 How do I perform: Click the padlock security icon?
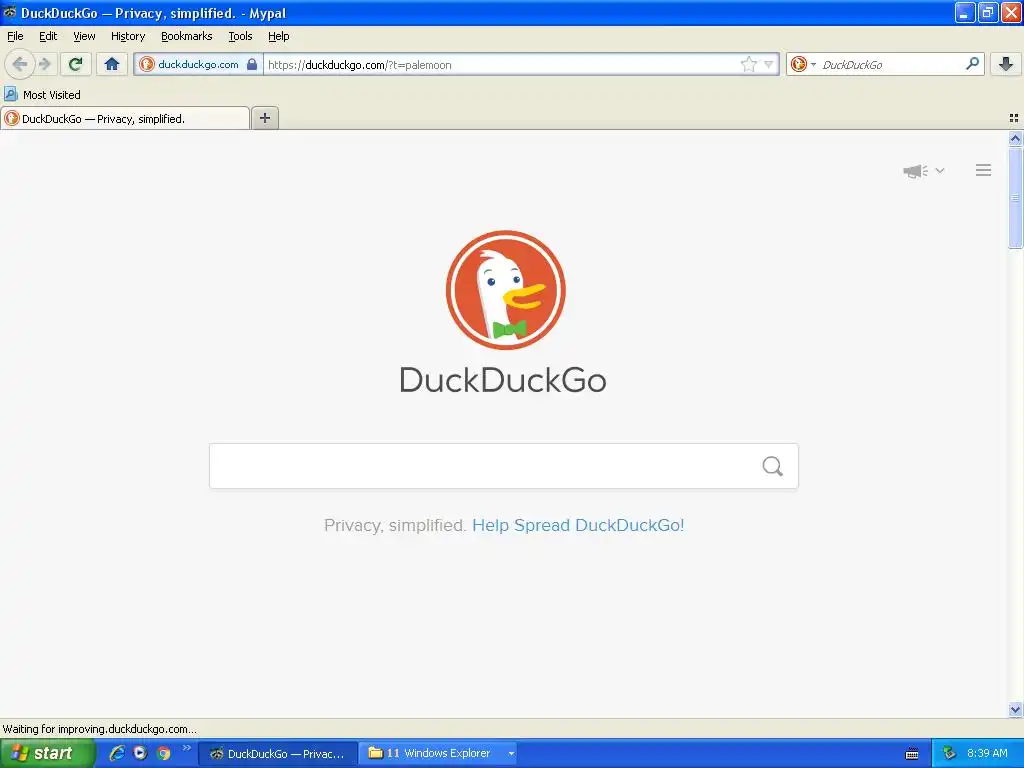pos(252,64)
